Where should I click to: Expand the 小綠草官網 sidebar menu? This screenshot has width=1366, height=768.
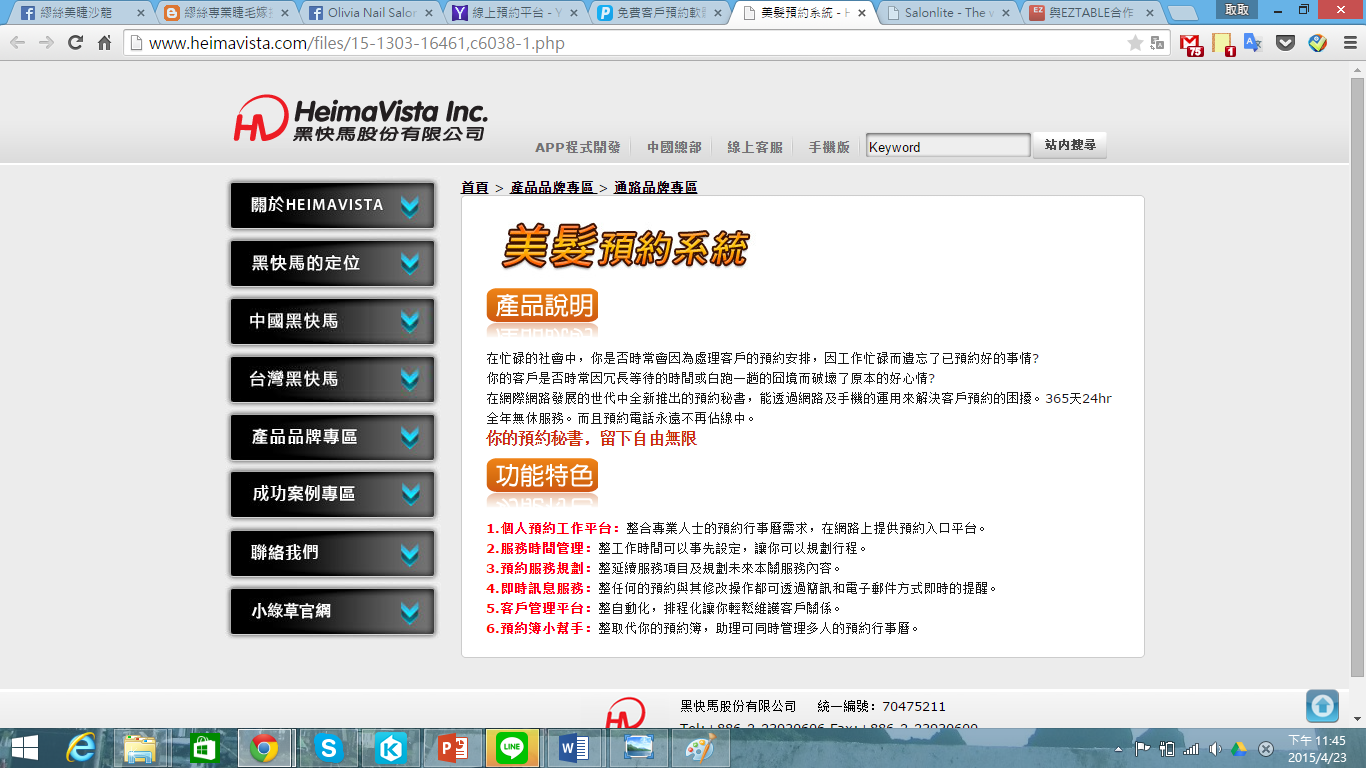coord(333,610)
